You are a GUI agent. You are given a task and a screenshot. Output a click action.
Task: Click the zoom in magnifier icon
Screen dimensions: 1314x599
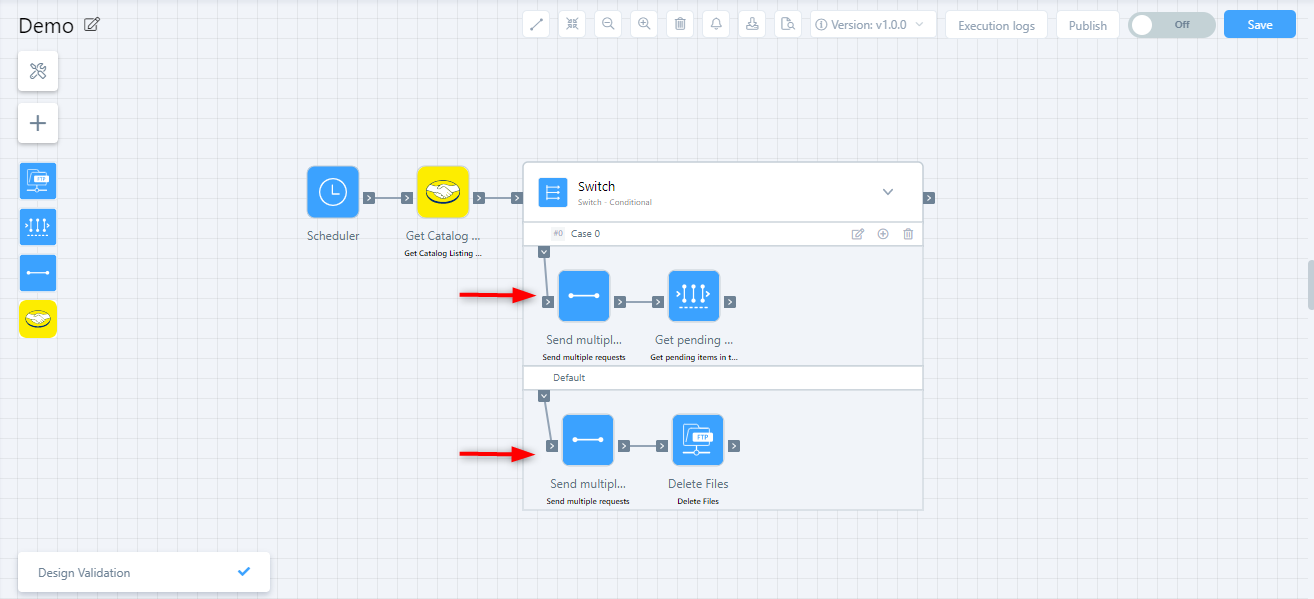coord(644,25)
